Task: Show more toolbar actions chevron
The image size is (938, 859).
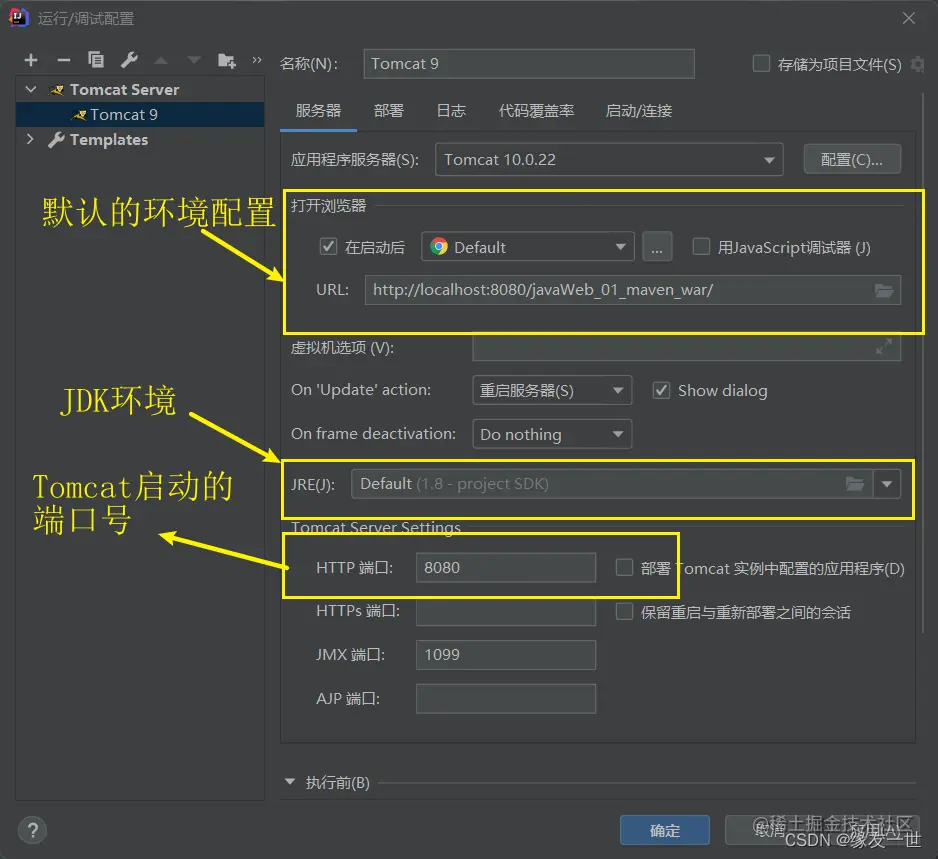Action: [257, 60]
